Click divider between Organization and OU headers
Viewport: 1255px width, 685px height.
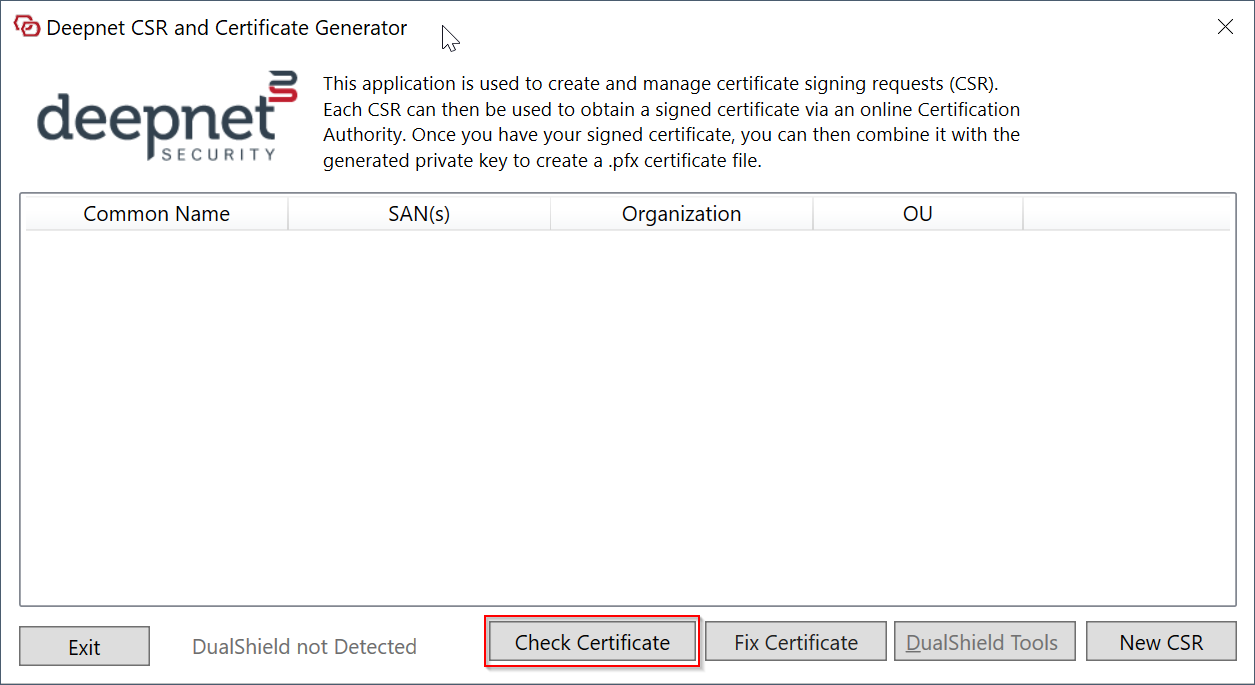(813, 214)
